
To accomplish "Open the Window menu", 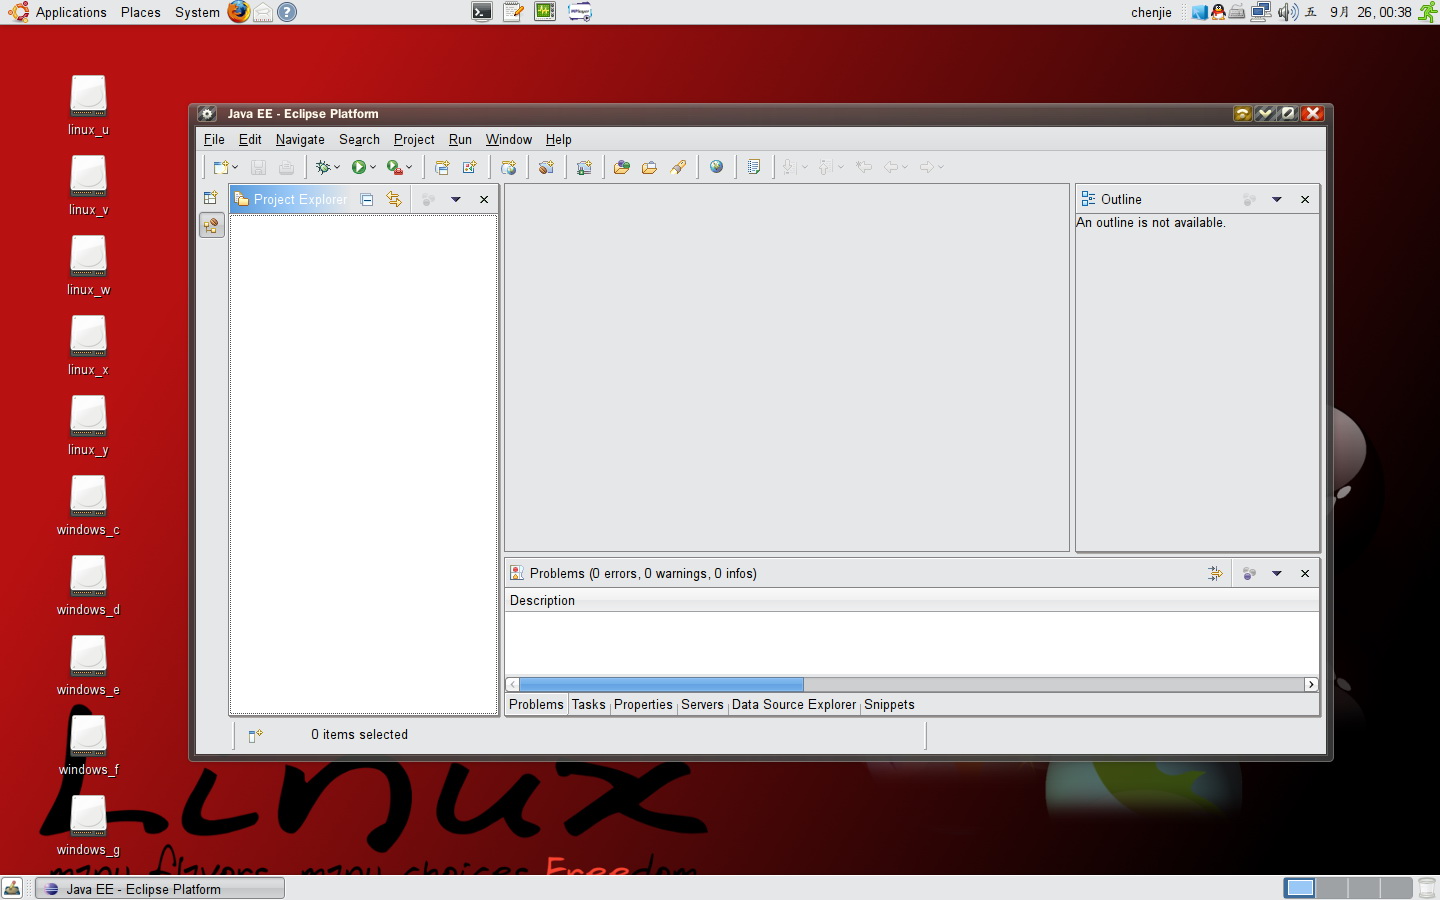I will coord(509,139).
